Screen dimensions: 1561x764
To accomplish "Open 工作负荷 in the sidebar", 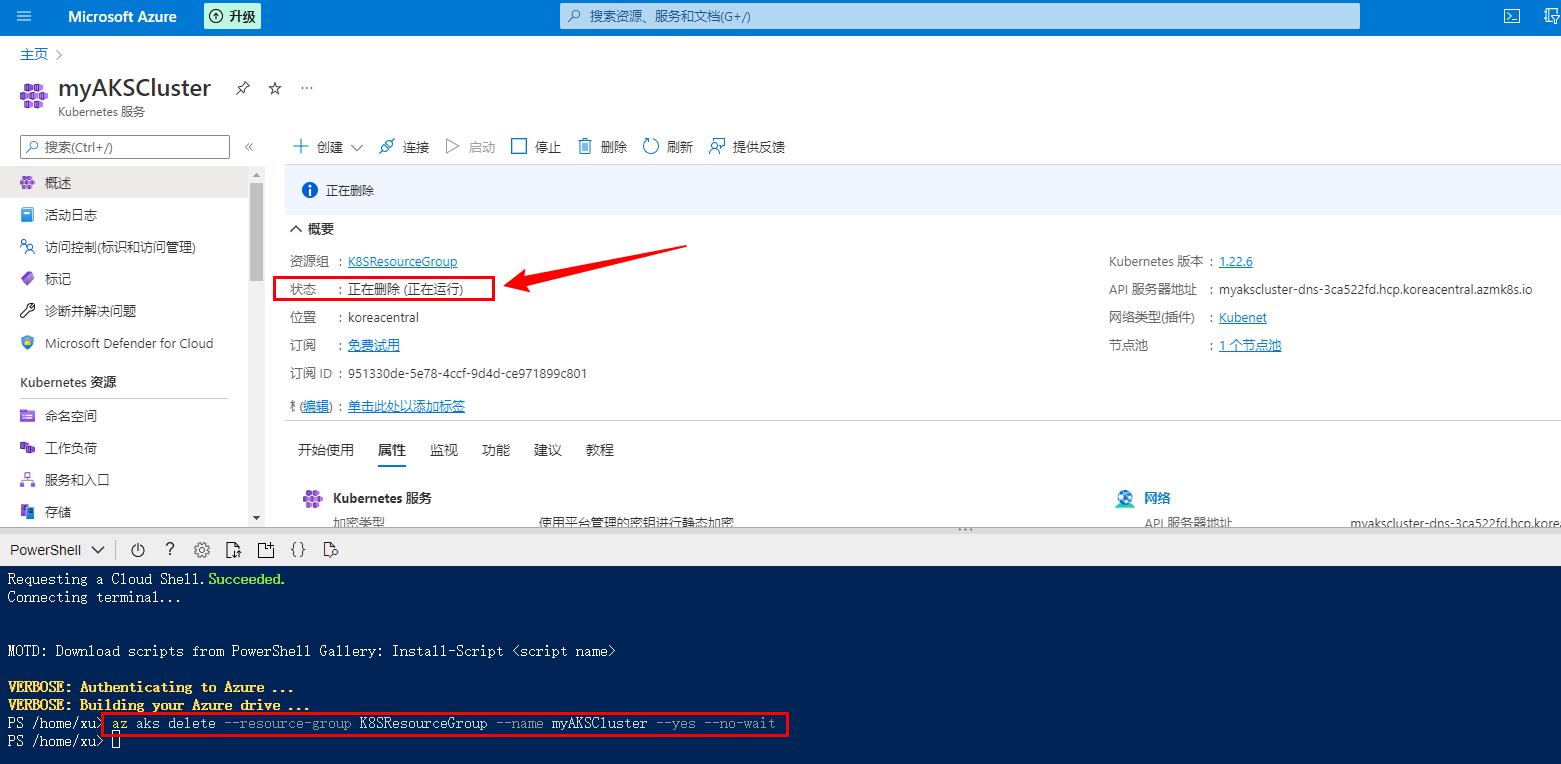I will pyautogui.click(x=124, y=448).
